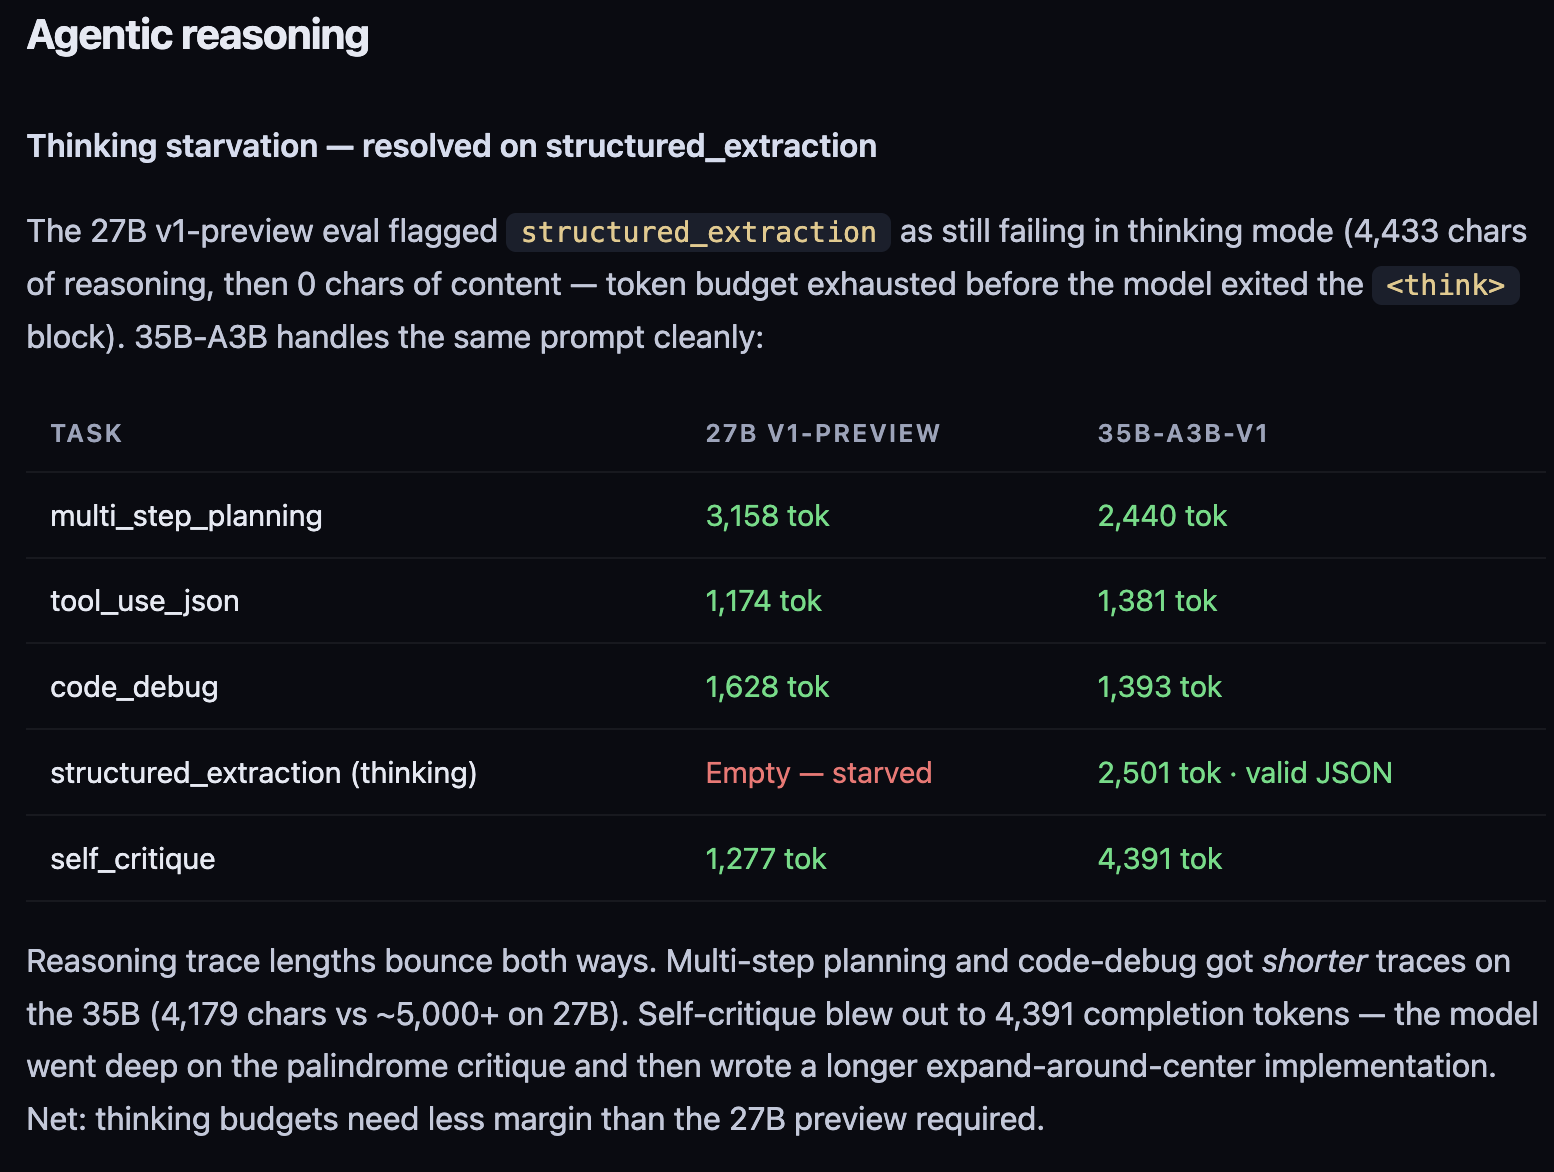1554x1172 pixels.
Task: Click the <think> inline code tag
Action: (1445, 285)
